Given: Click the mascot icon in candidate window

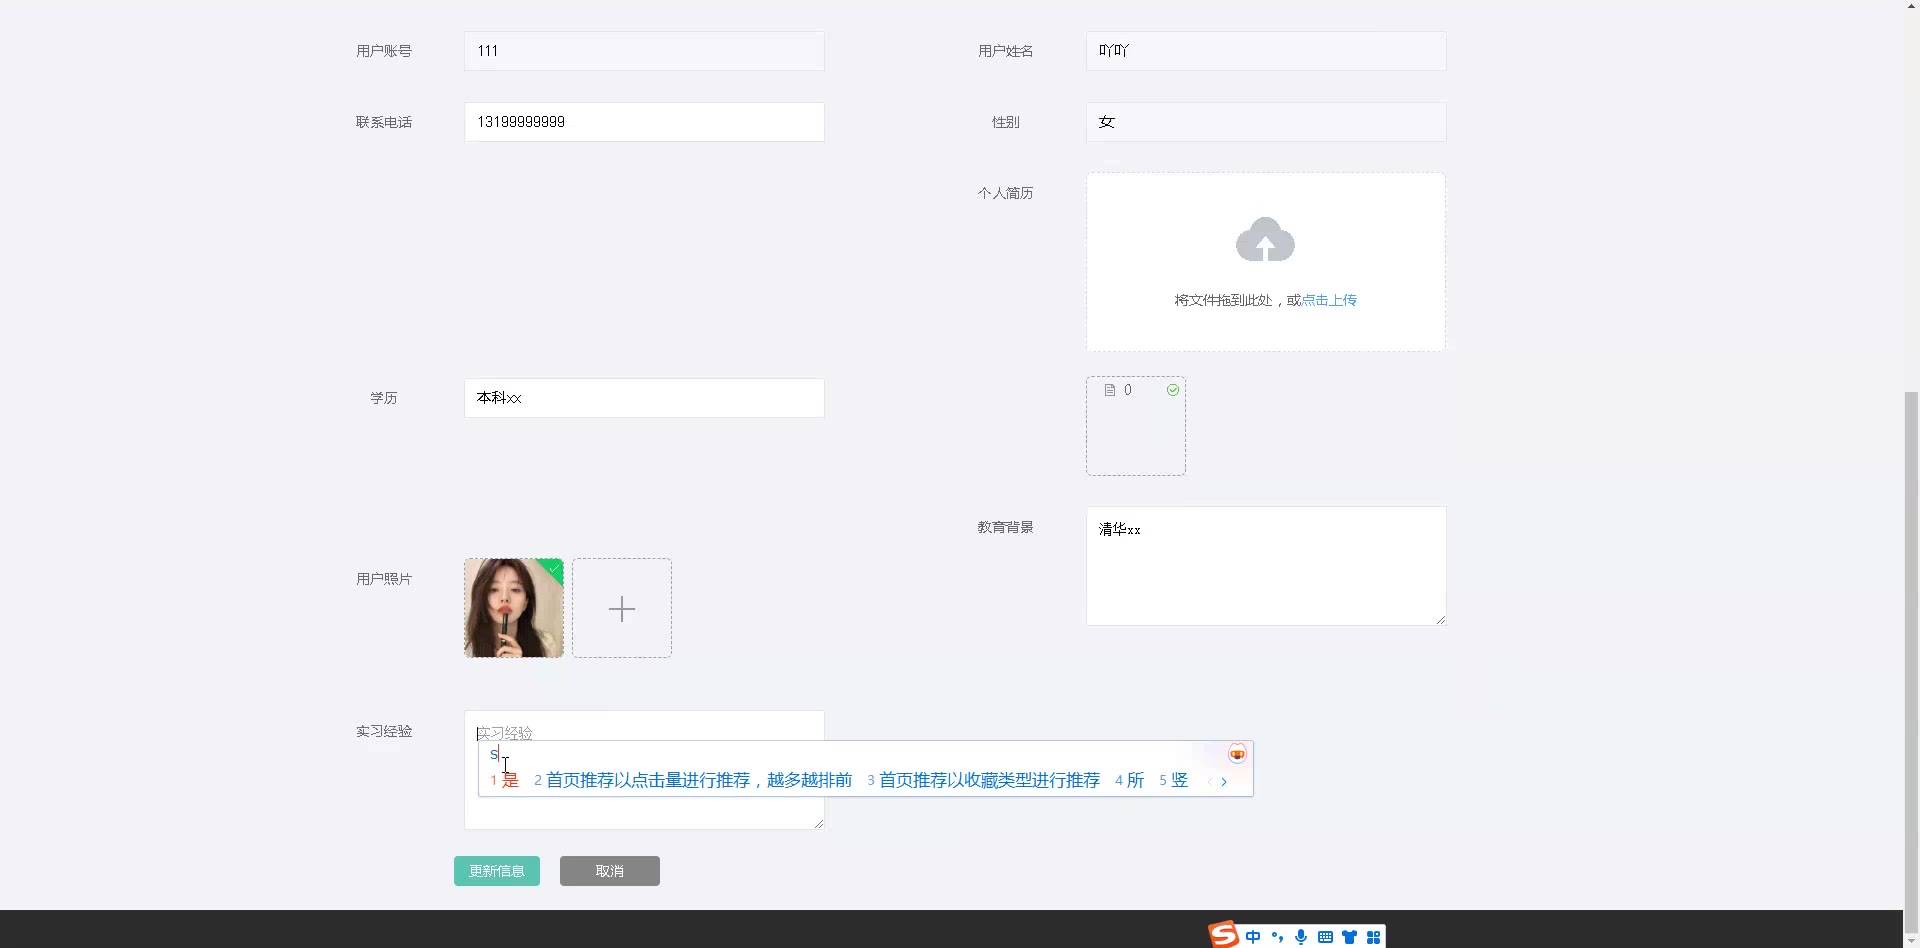Looking at the screenshot, I should (x=1237, y=754).
